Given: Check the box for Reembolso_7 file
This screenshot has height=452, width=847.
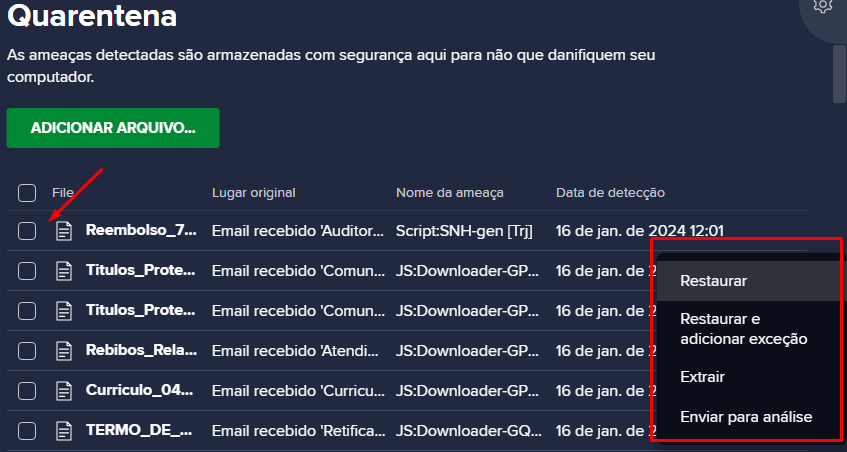Looking at the screenshot, I should [x=27, y=231].
